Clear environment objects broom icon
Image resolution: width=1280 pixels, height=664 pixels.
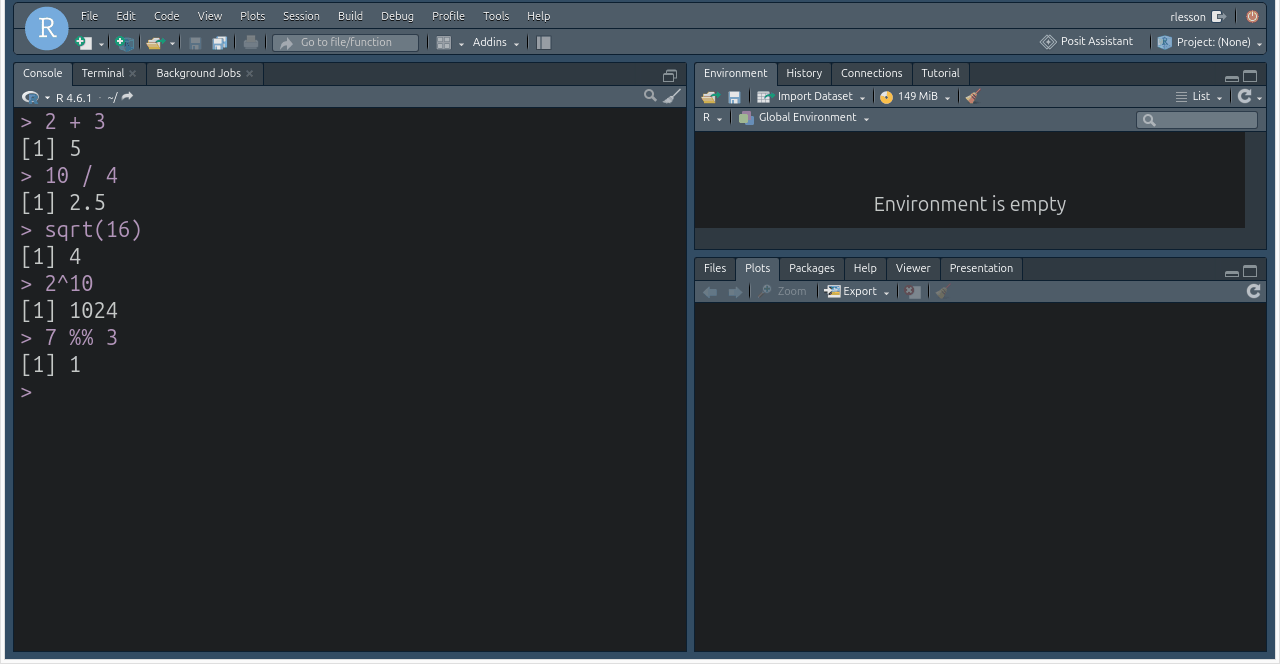coord(973,97)
